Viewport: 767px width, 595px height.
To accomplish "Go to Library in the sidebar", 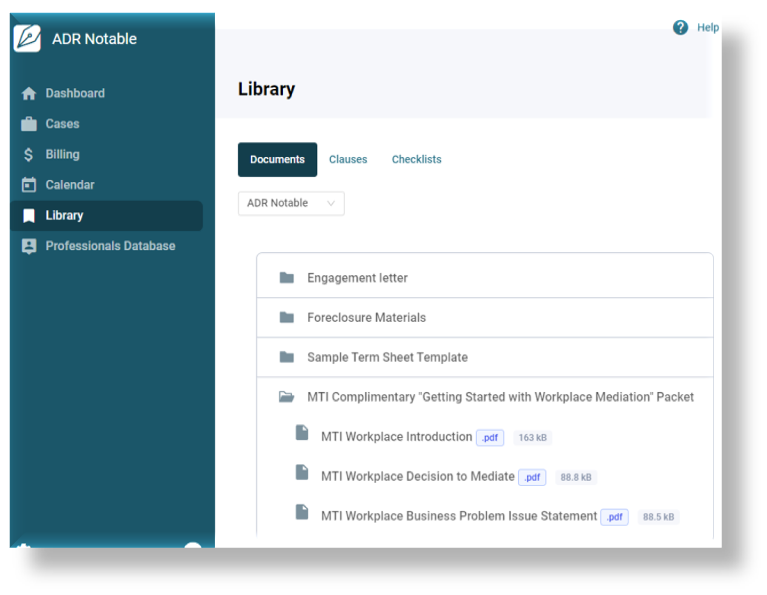I will tap(64, 216).
